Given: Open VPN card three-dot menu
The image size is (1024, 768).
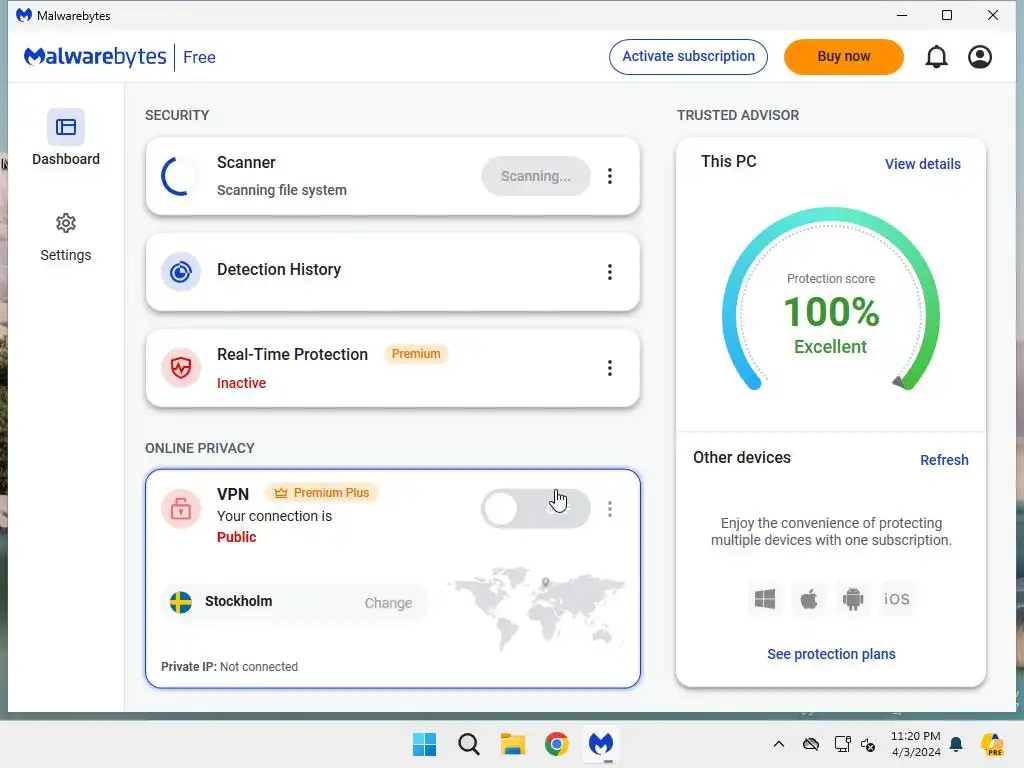Looking at the screenshot, I should [x=609, y=509].
